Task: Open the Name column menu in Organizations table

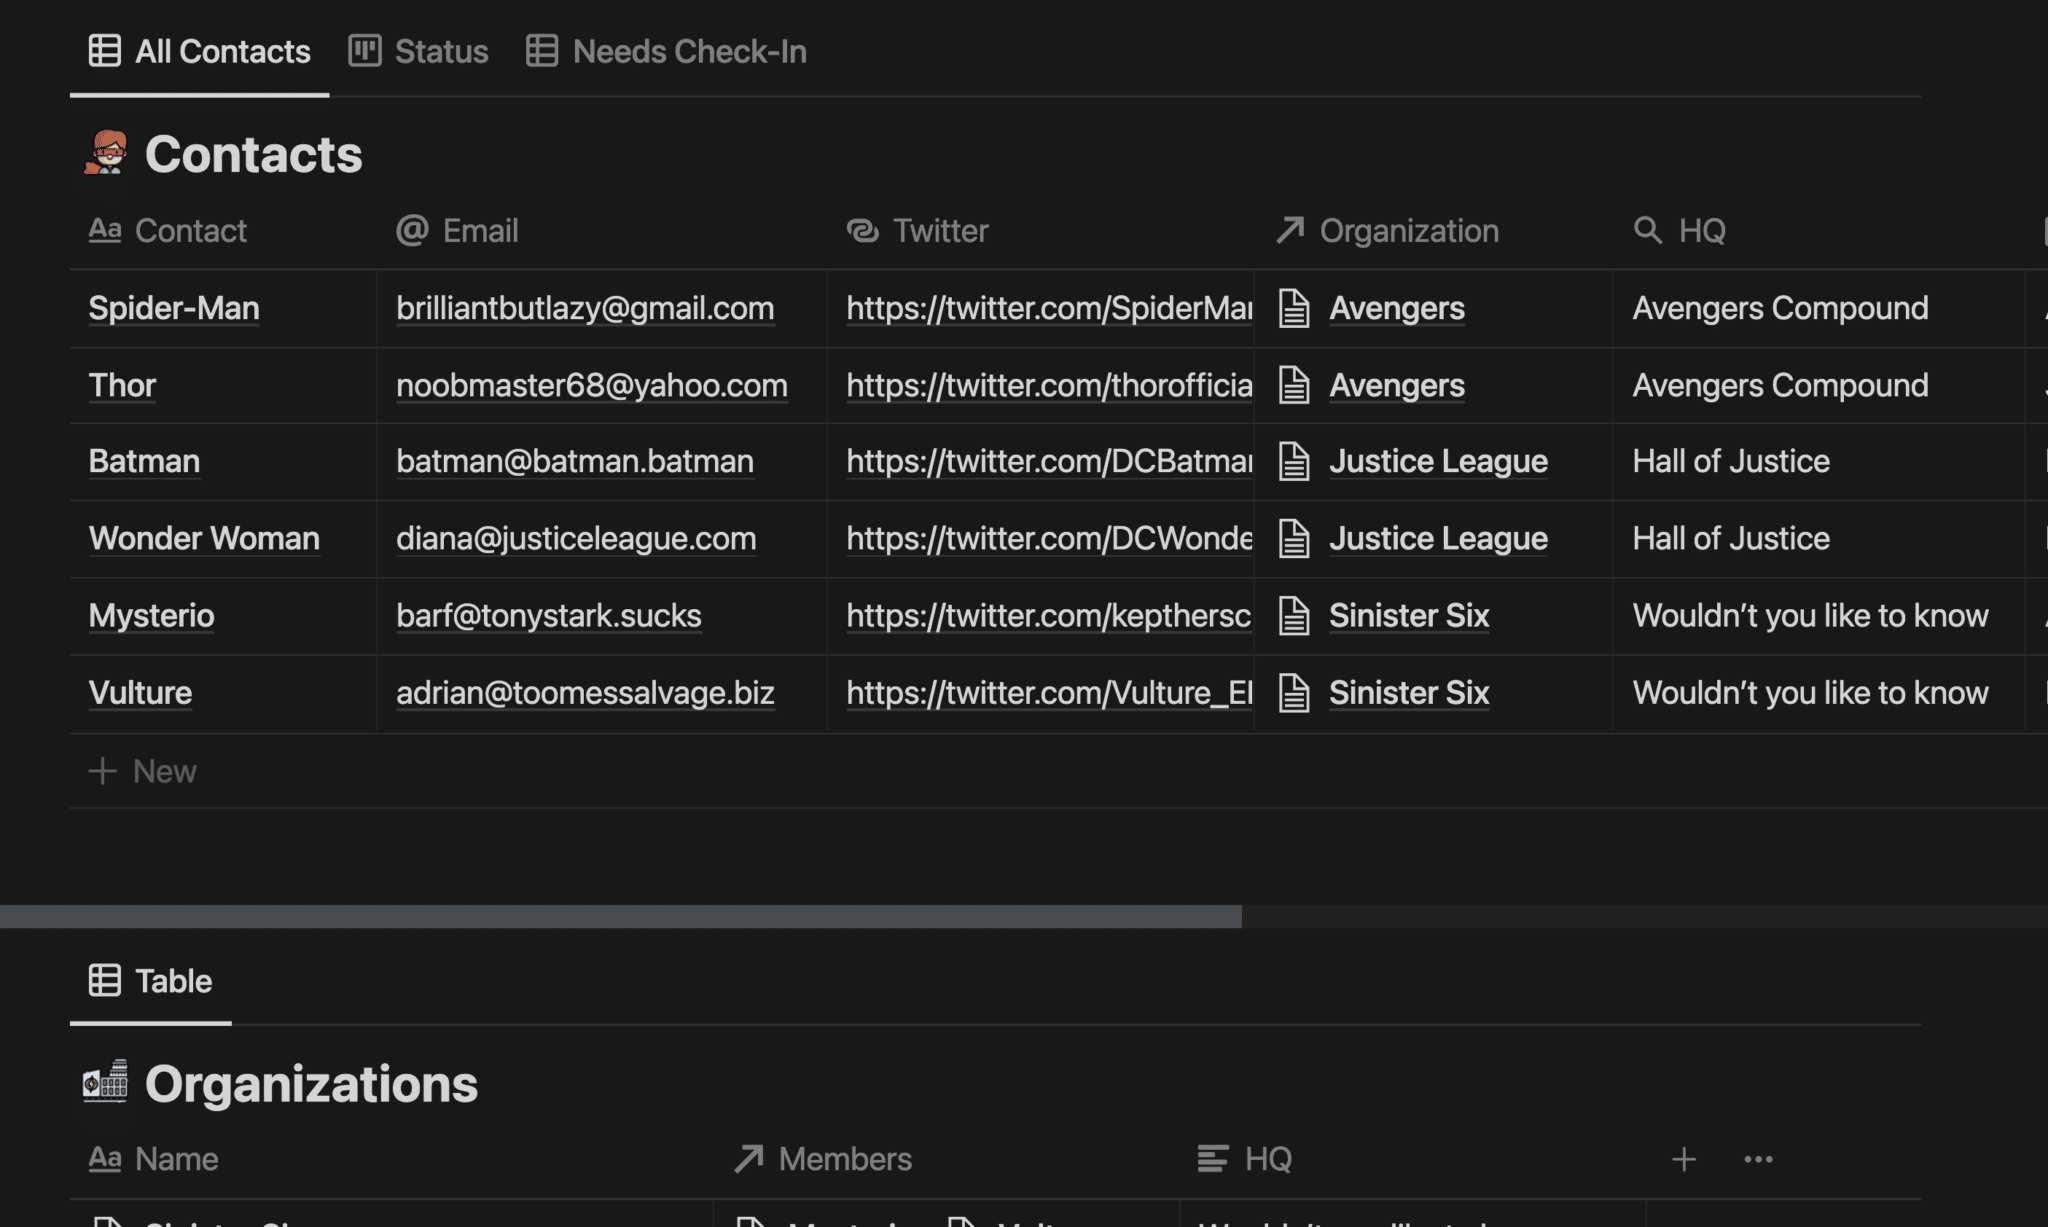Action: 177,1158
